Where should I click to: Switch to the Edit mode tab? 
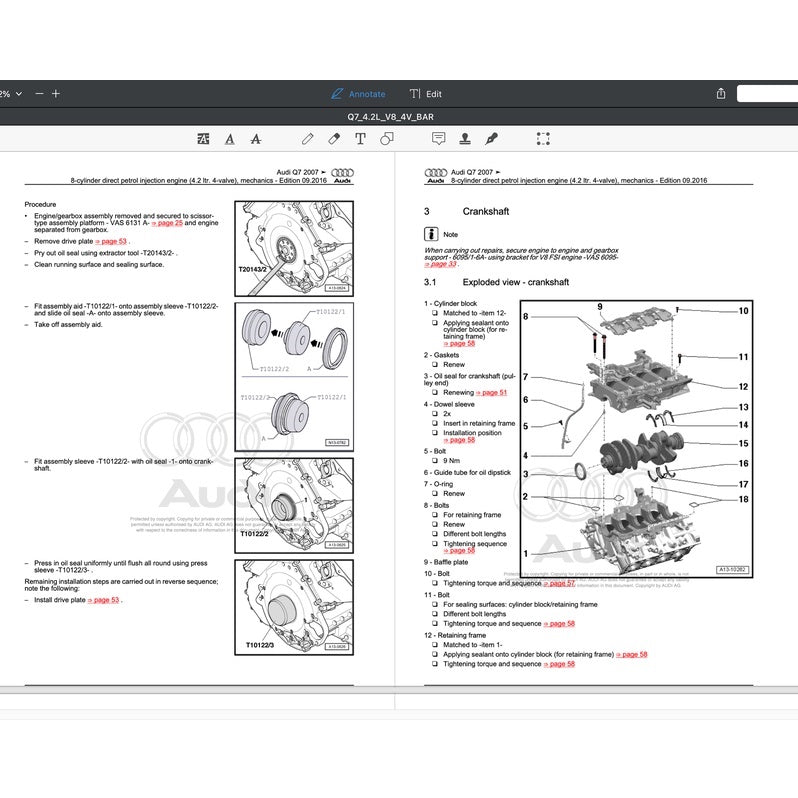click(426, 94)
